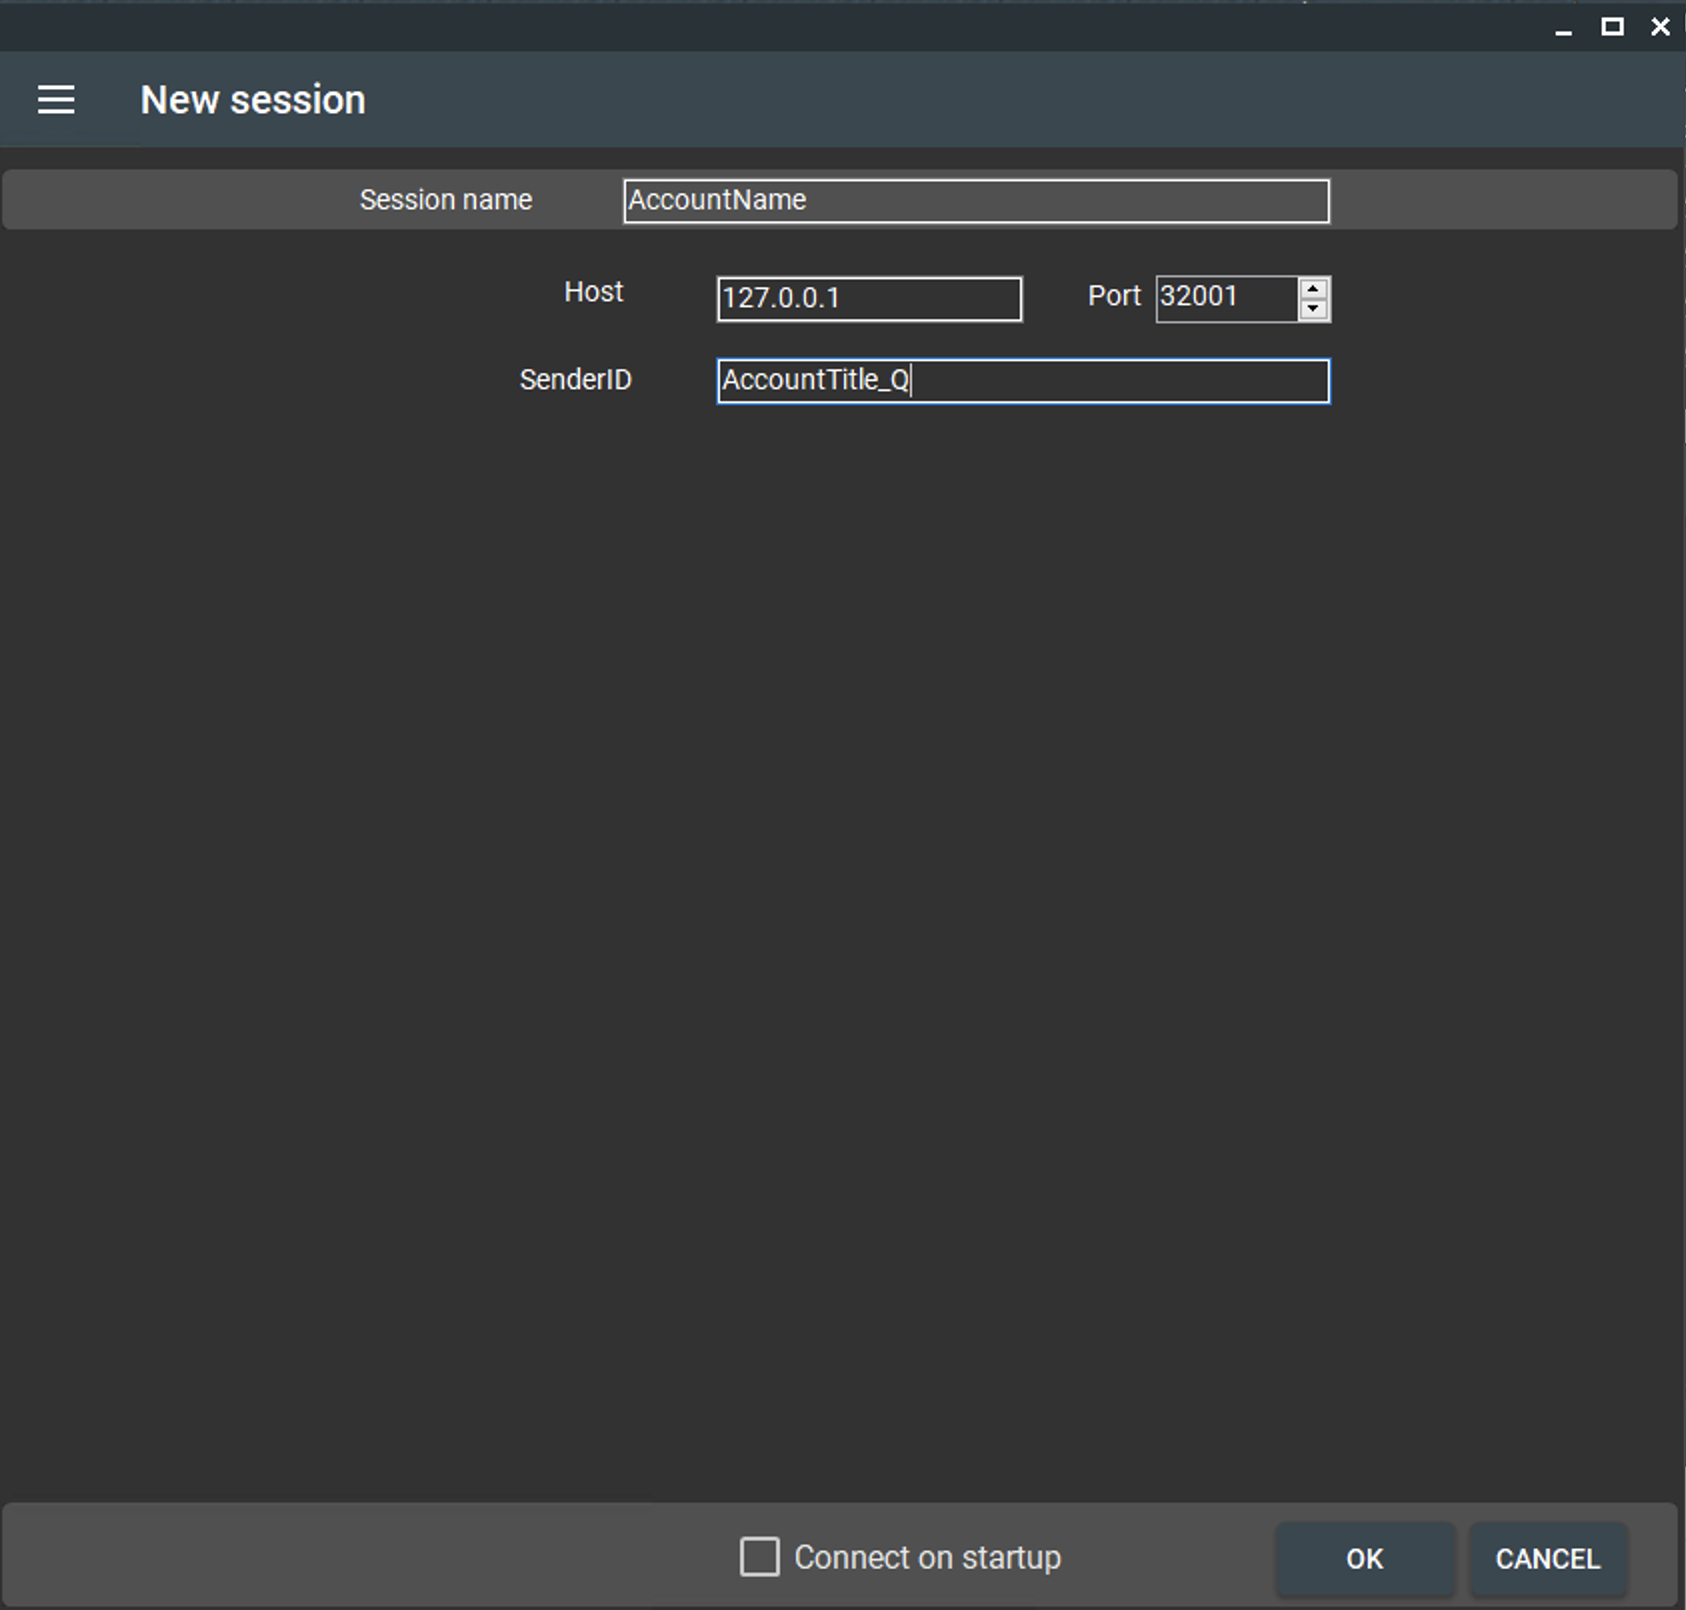Click the 'New session' header title
Screen dimensions: 1686x1610
tap(253, 100)
